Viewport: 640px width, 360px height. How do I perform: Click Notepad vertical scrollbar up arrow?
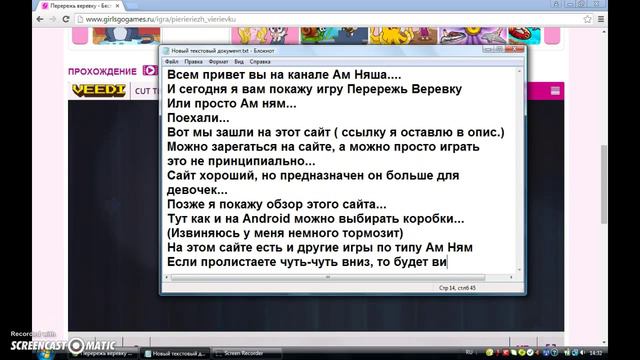click(520, 71)
